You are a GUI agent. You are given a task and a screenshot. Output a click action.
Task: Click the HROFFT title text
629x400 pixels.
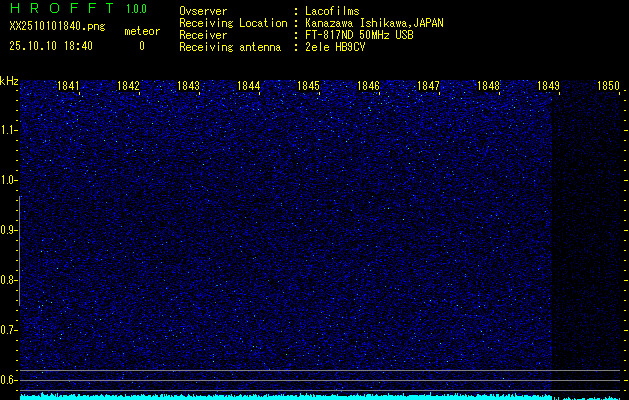coord(60,10)
